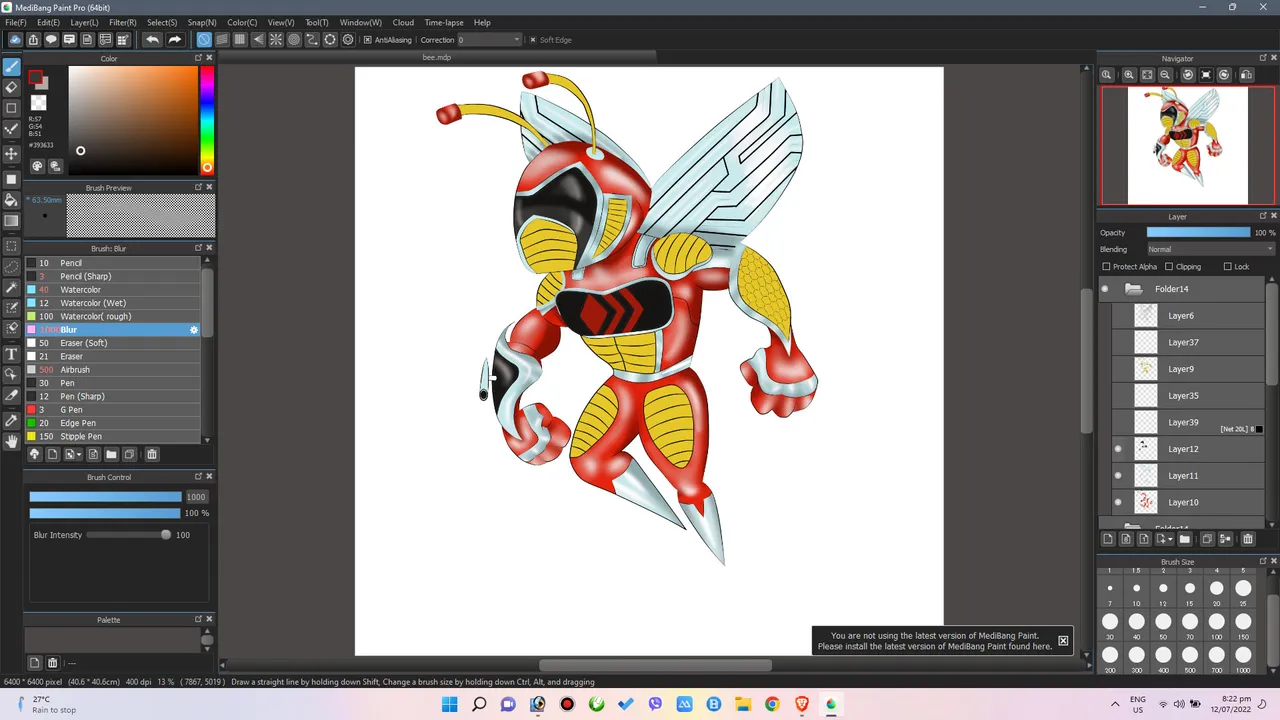Select the rectangular Select tool
This screenshot has width=1280, height=720.
[x=11, y=245]
